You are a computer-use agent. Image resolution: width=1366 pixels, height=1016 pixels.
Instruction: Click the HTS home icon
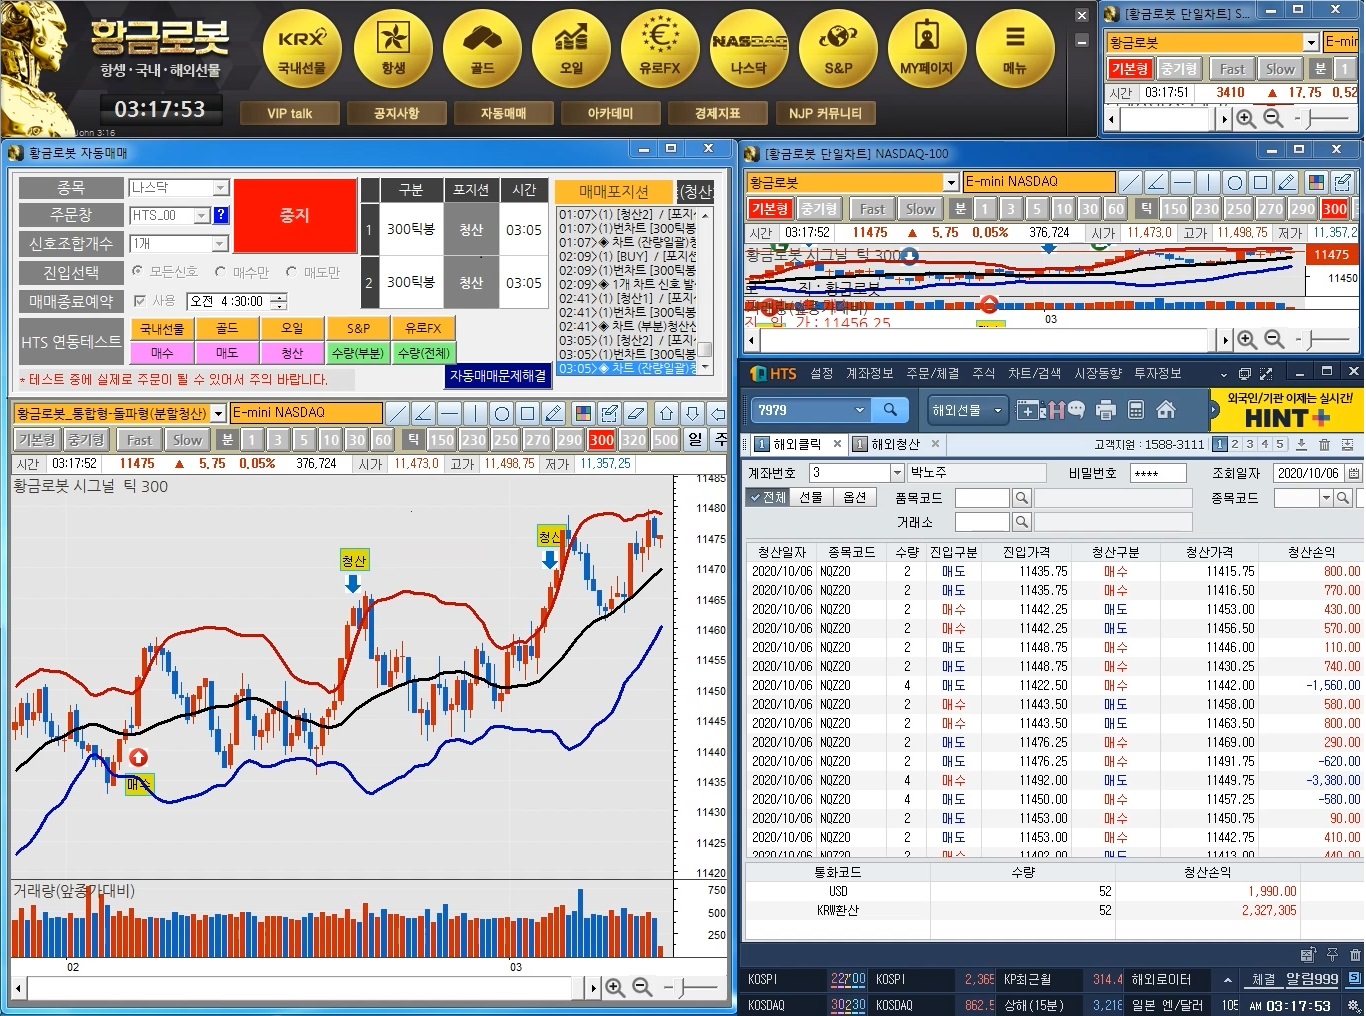pos(1166,410)
